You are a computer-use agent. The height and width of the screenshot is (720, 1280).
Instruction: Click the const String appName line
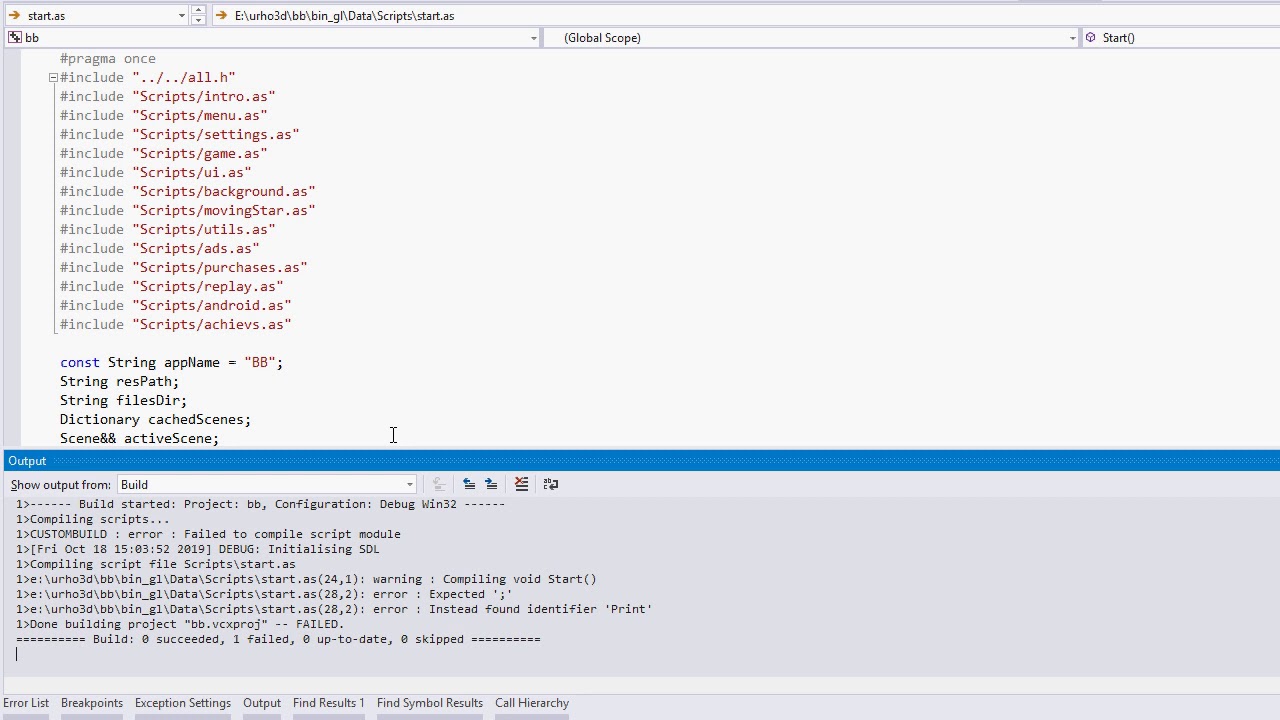click(x=172, y=363)
